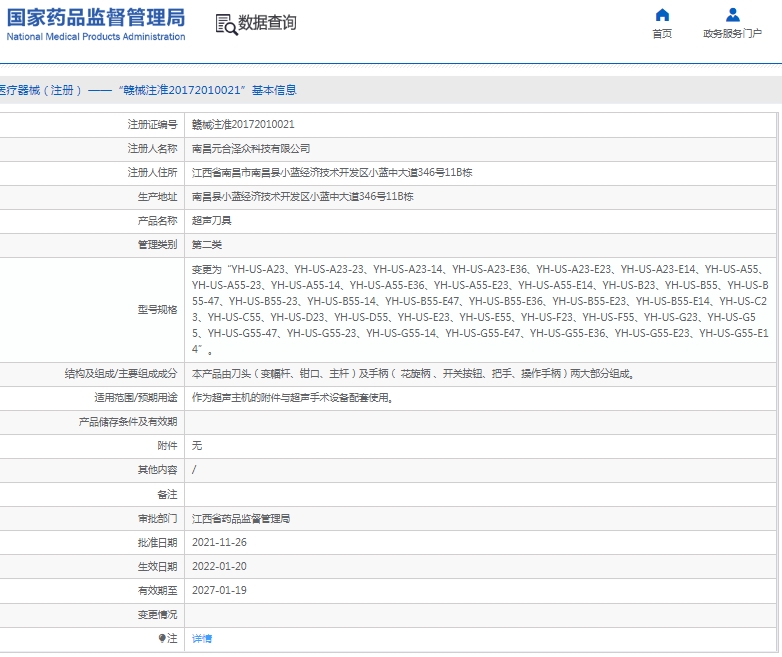This screenshot has height=657, width=782.
Task: Click the 附件 value 无
Action: [x=197, y=445]
